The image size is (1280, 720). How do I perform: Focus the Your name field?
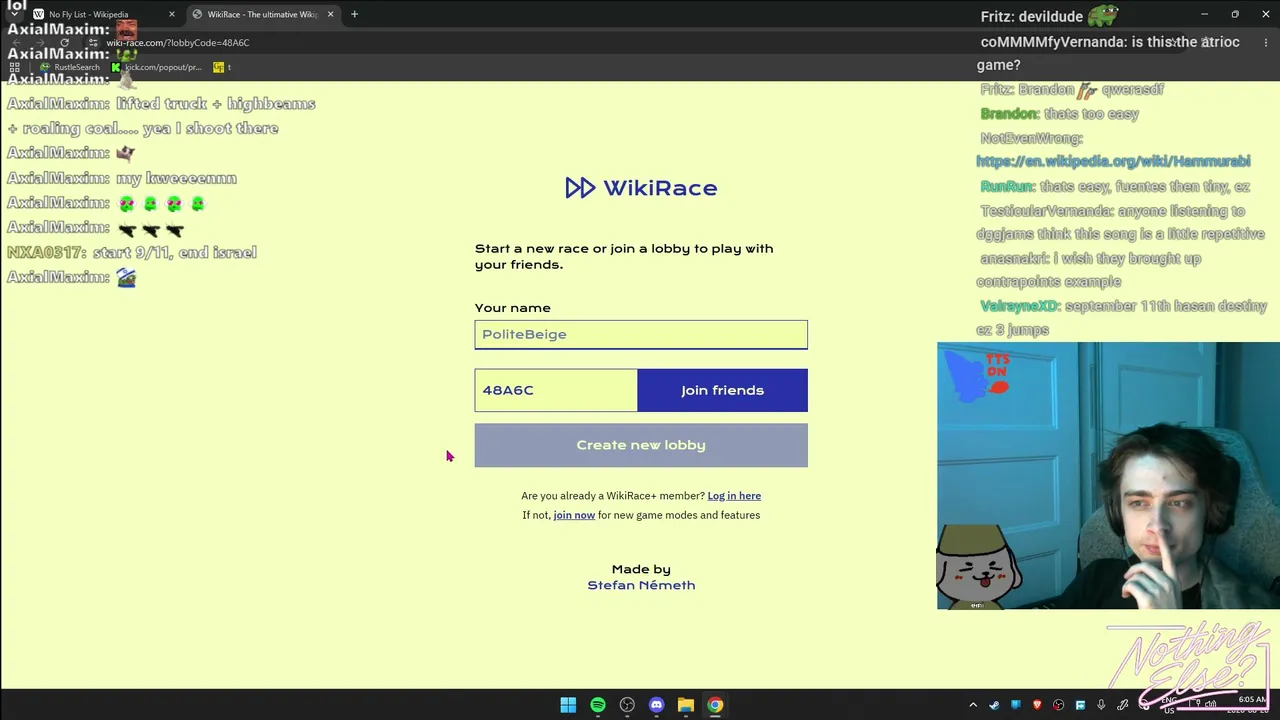click(641, 334)
